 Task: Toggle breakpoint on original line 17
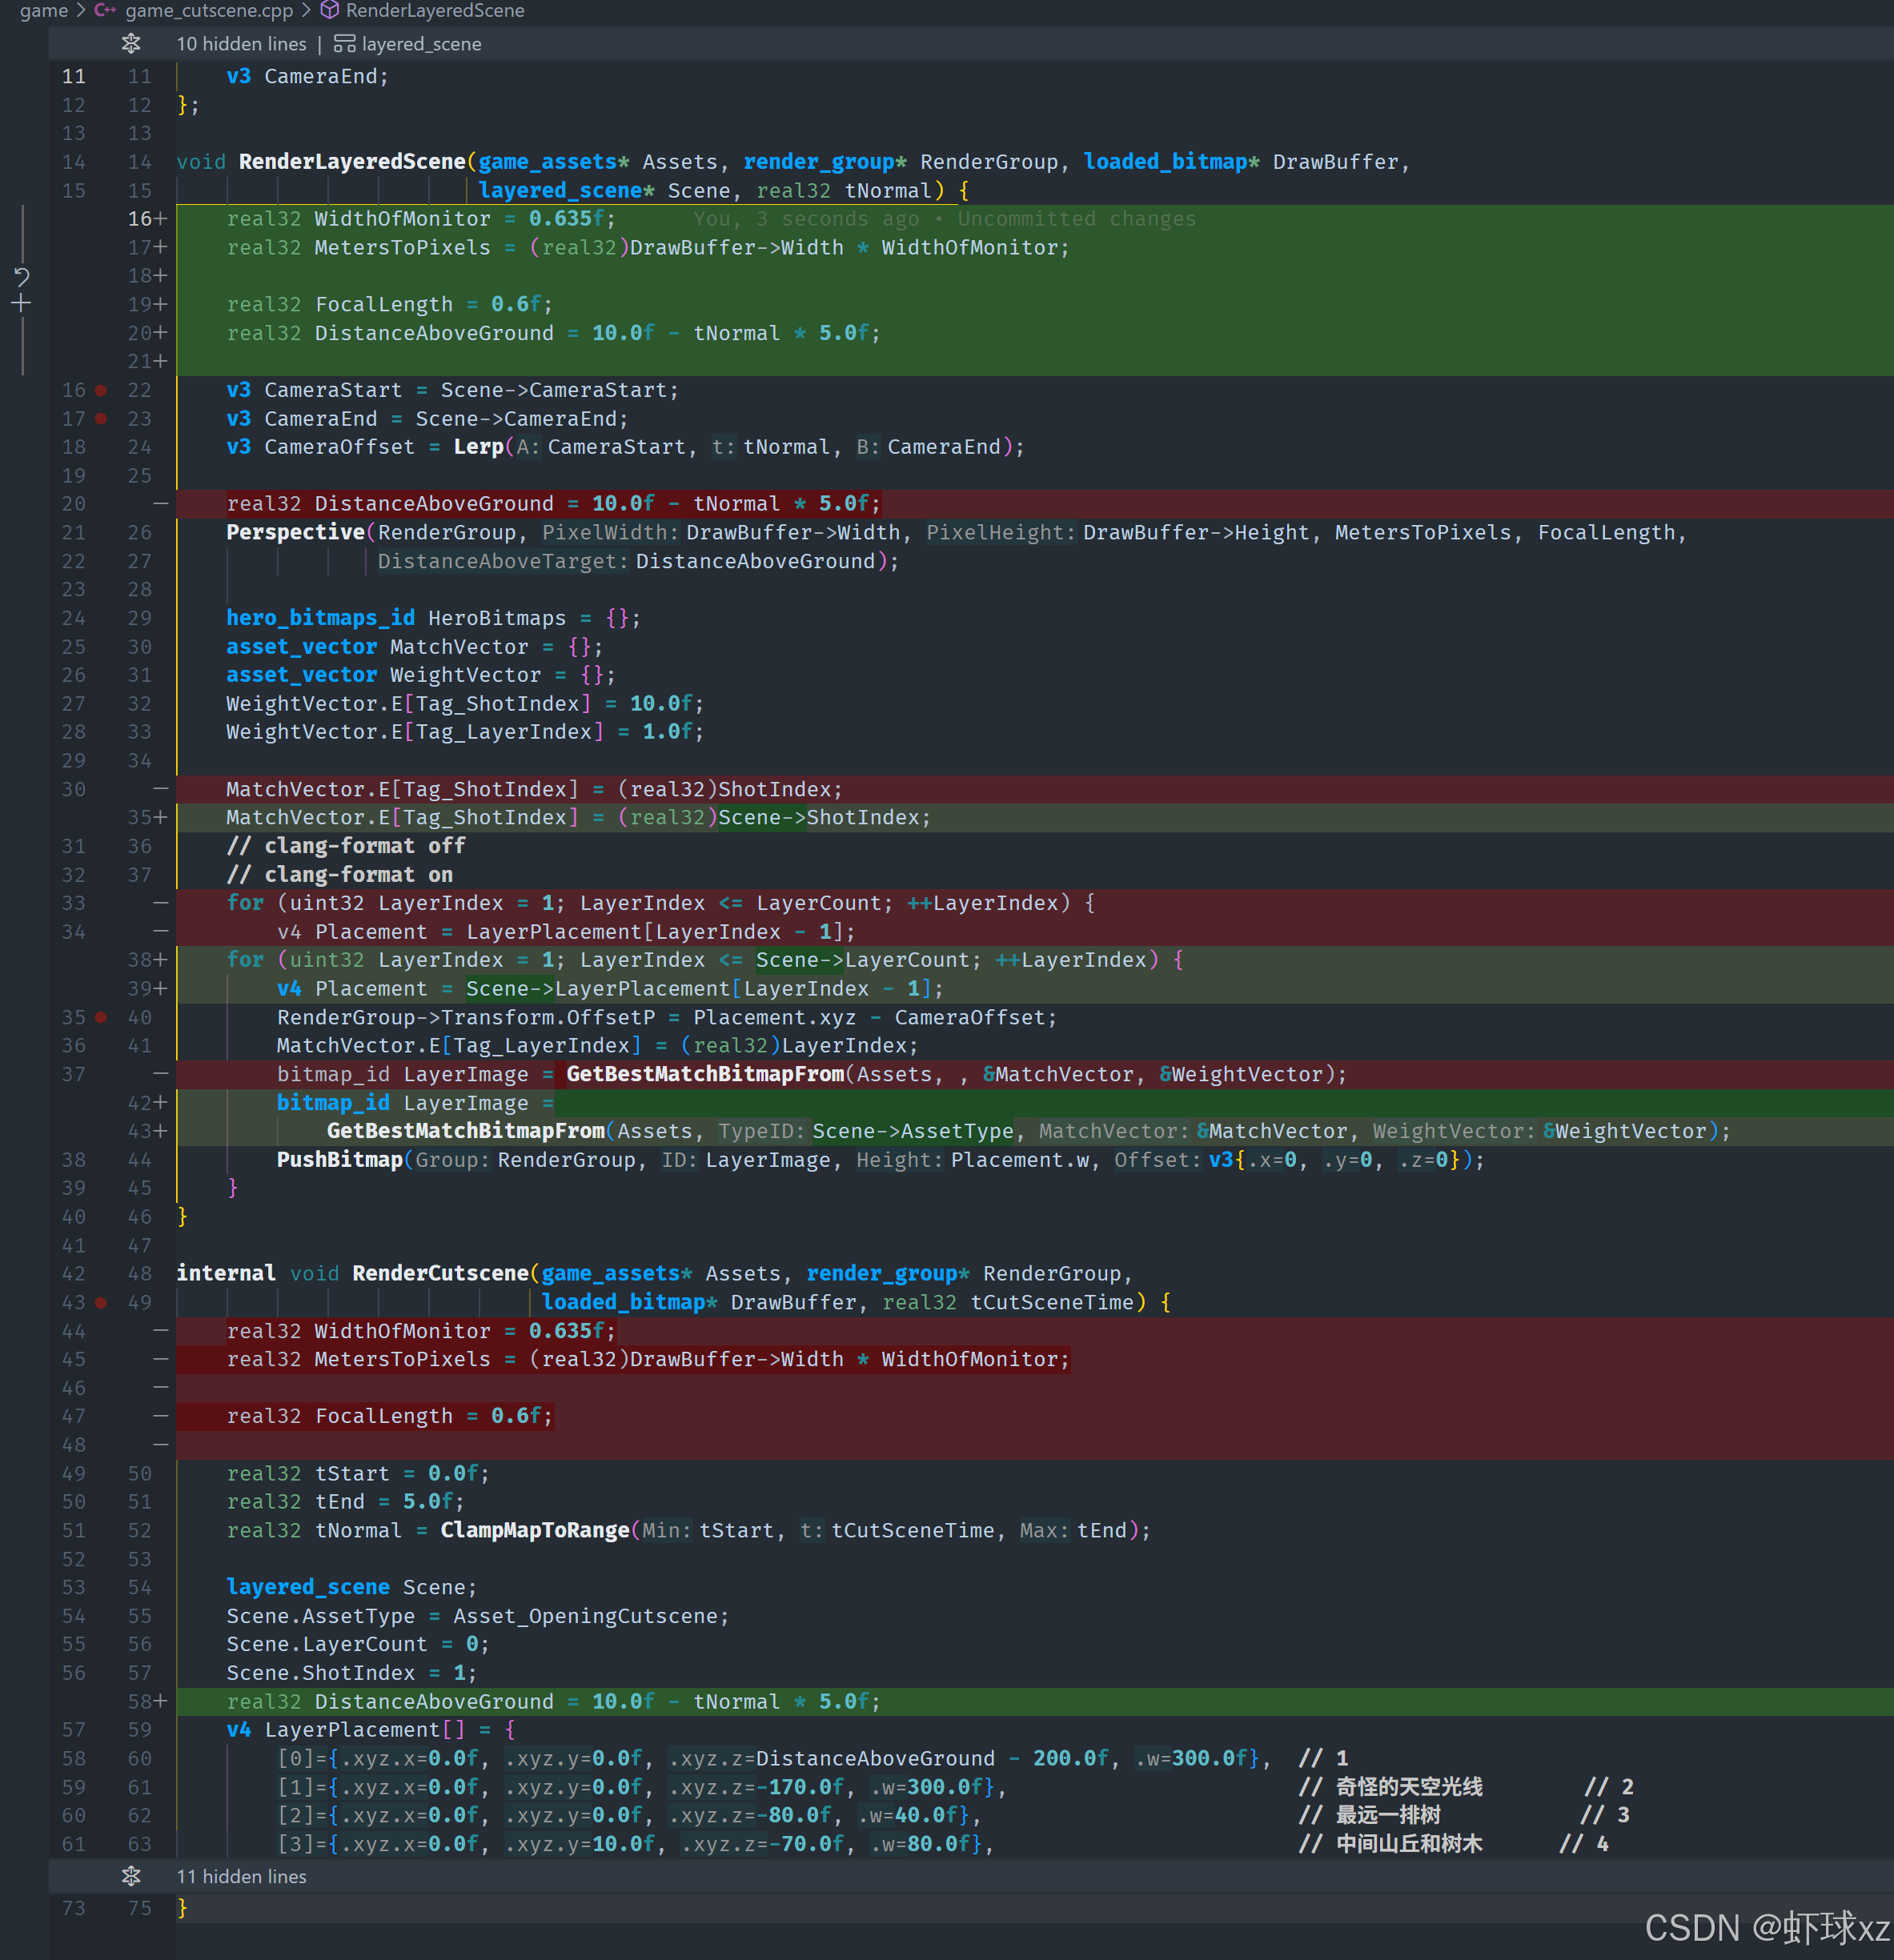[101, 419]
